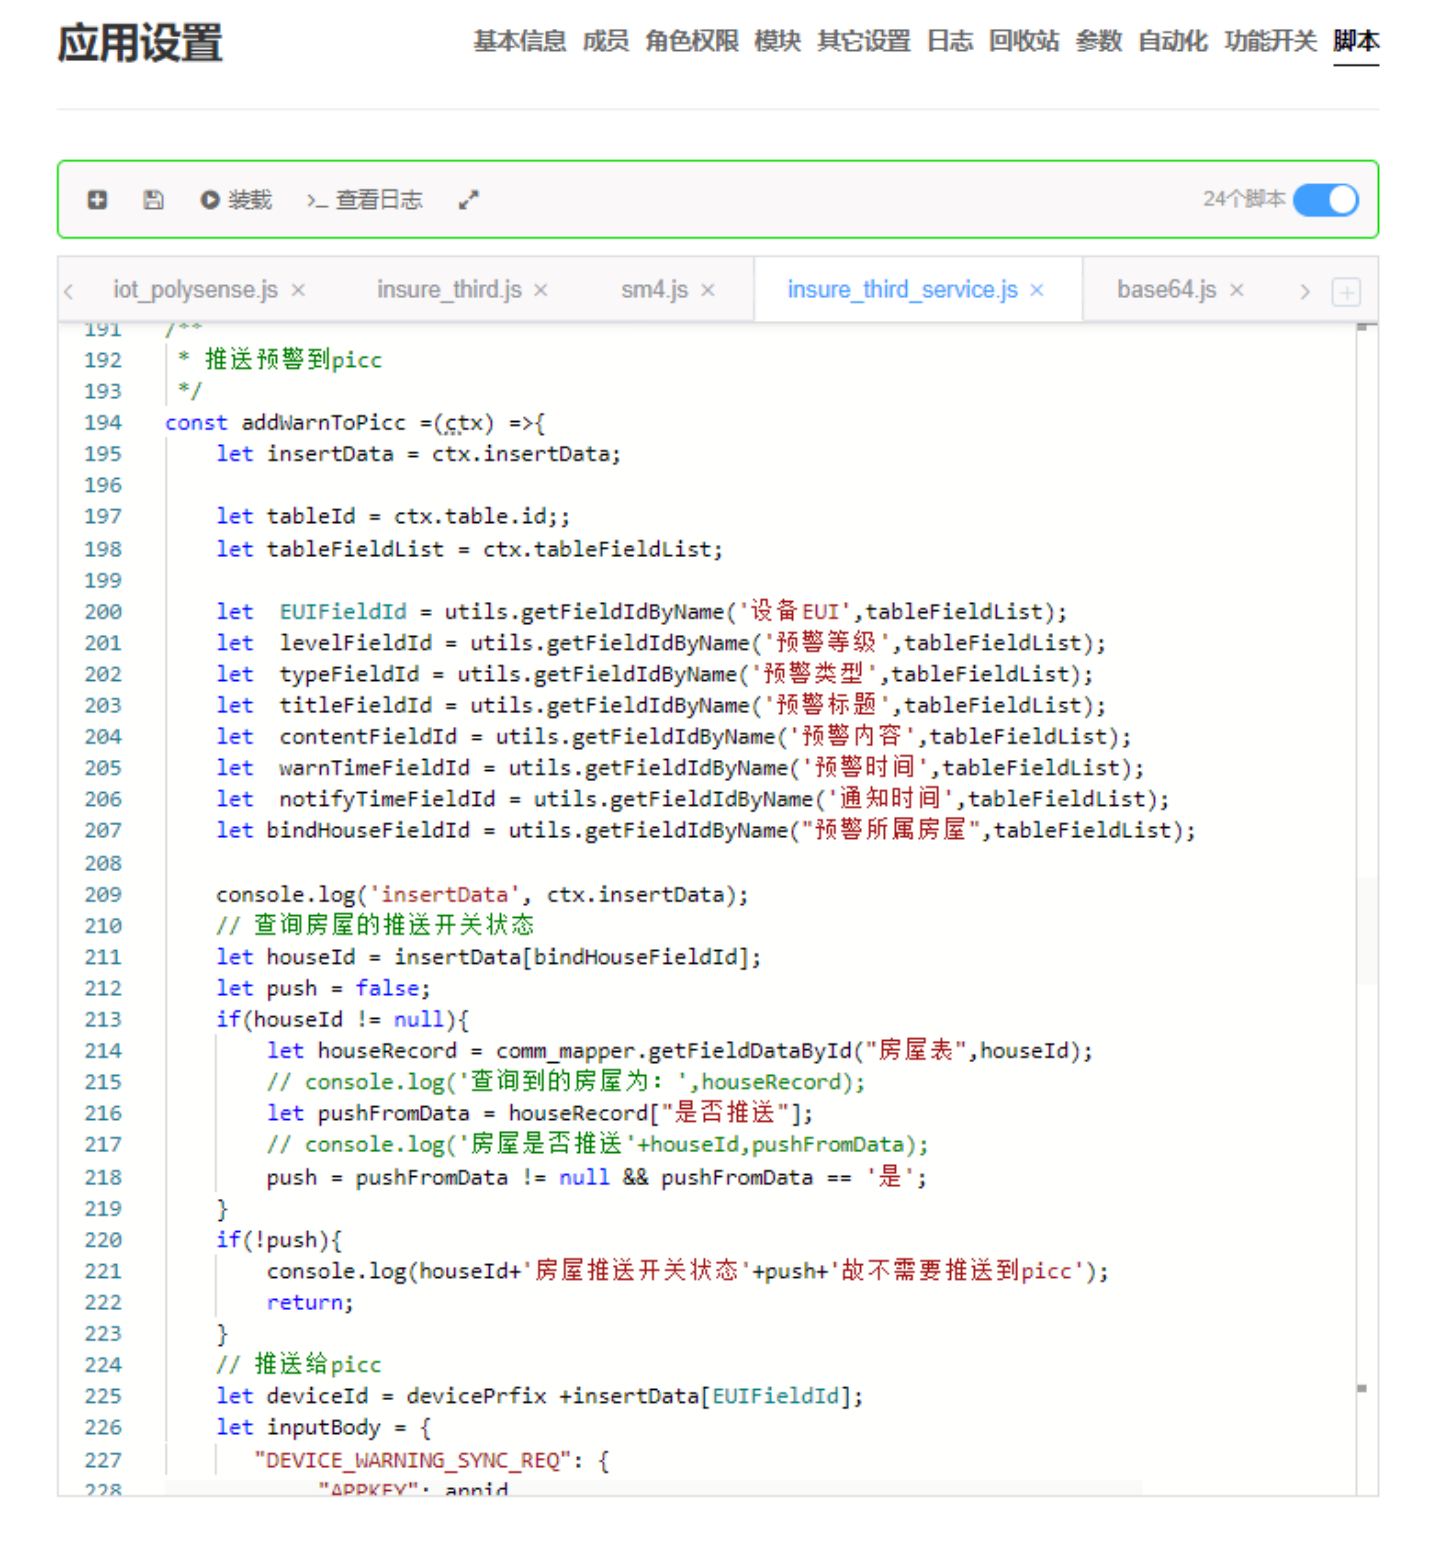Switch to sm4.js tab
This screenshot has height=1552, width=1440.
pos(654,290)
